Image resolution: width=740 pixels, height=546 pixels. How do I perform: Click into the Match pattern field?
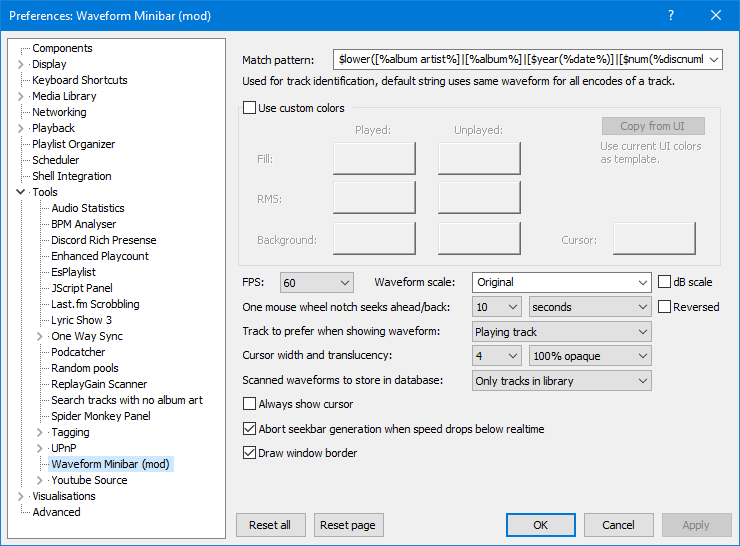(x=527, y=60)
